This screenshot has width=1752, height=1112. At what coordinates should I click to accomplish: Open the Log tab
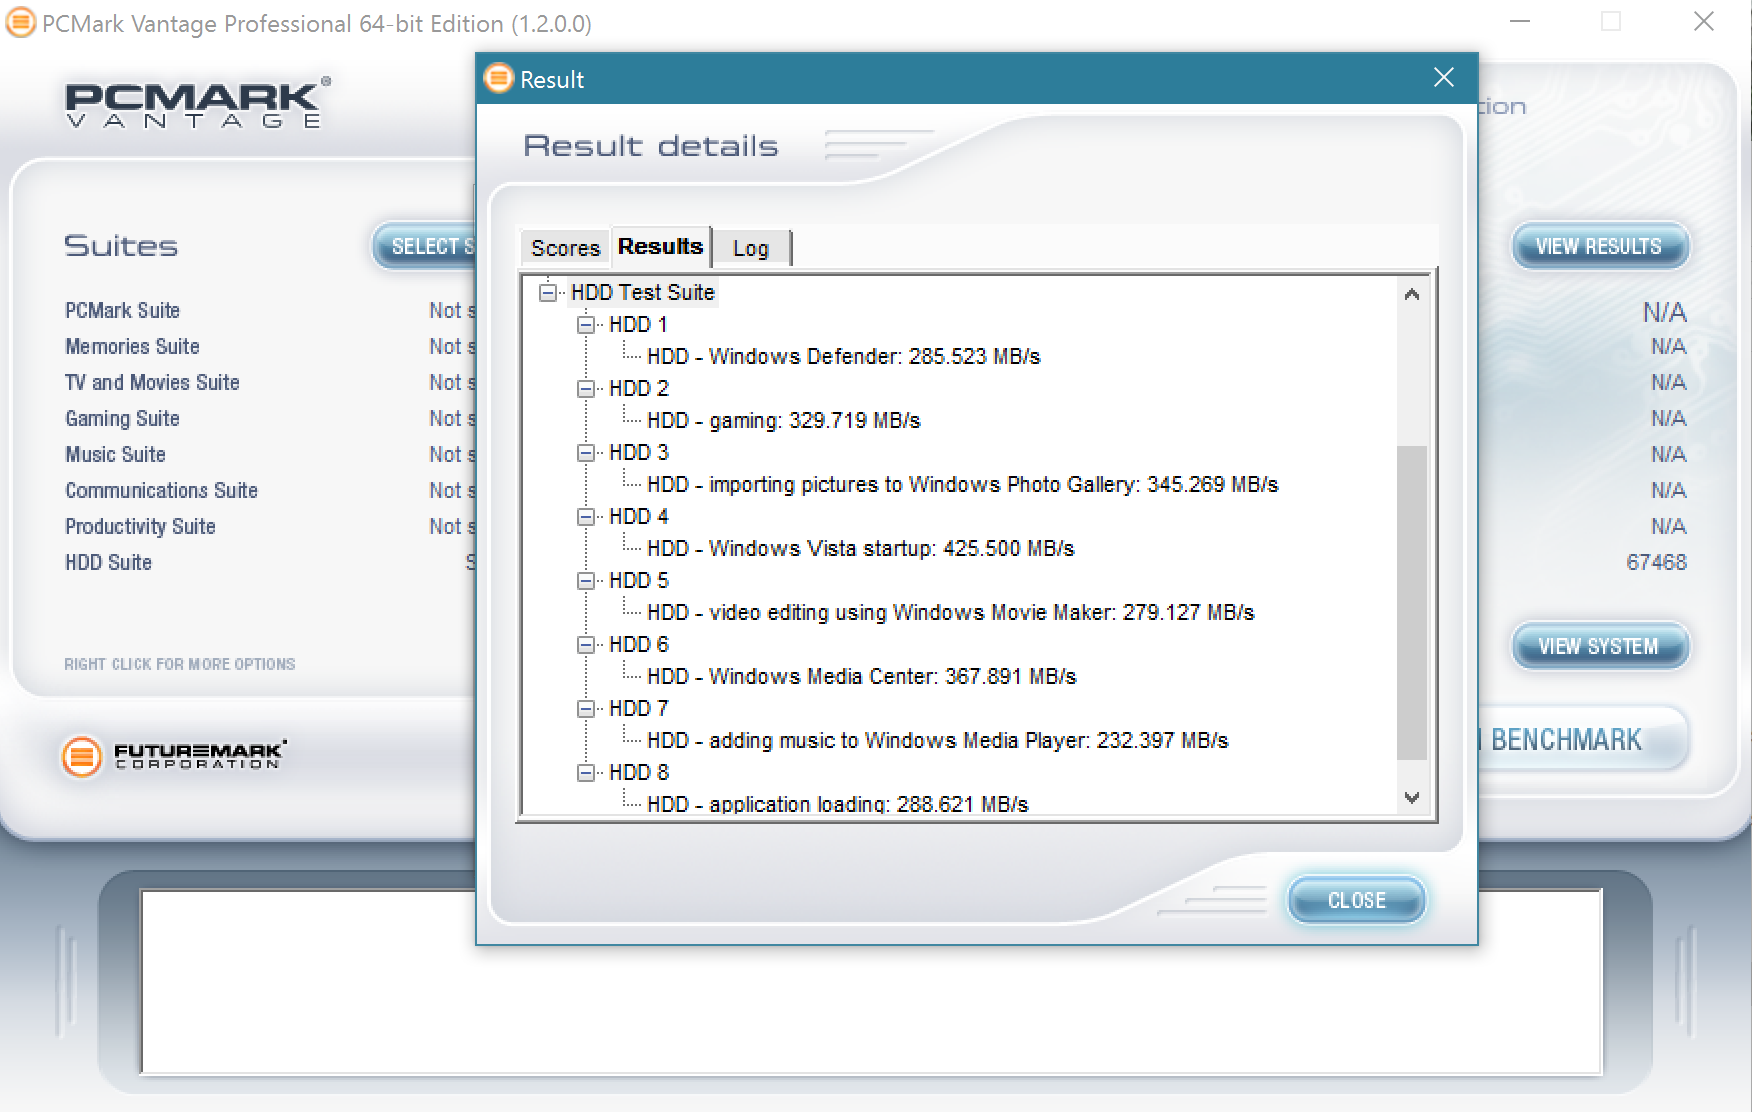click(750, 248)
